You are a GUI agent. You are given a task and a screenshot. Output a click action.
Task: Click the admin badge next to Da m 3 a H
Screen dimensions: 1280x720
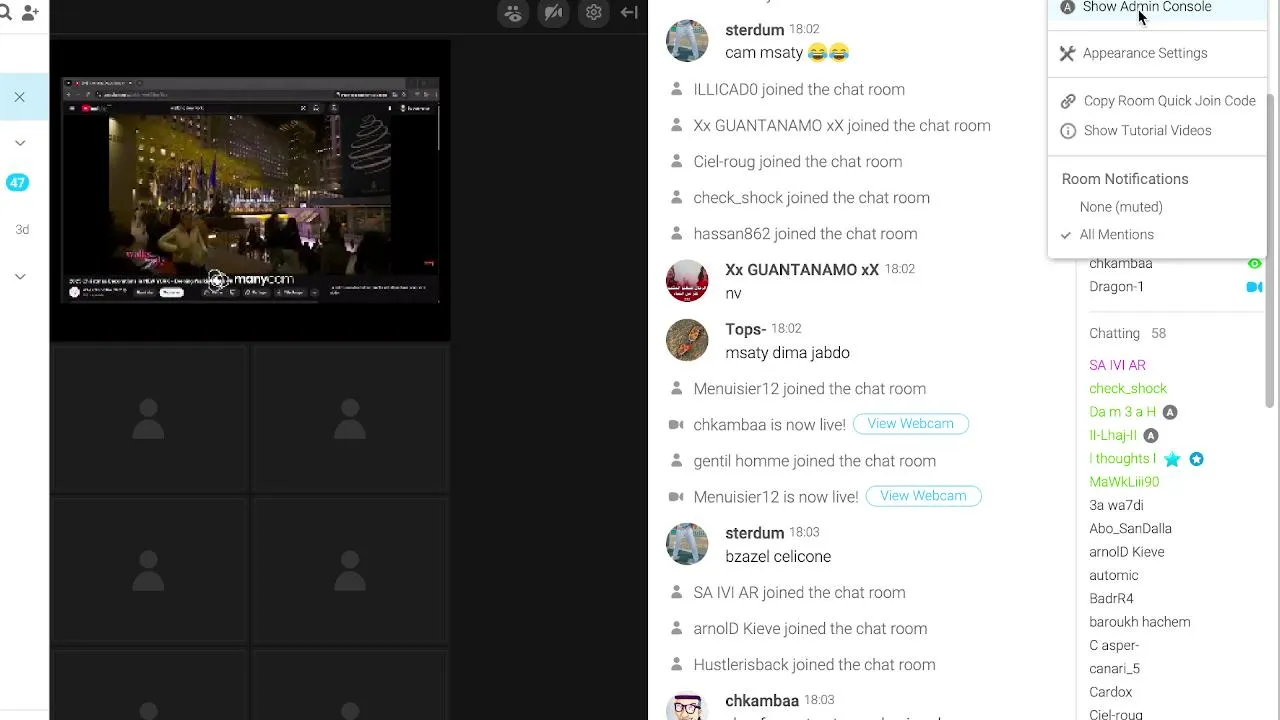1170,412
